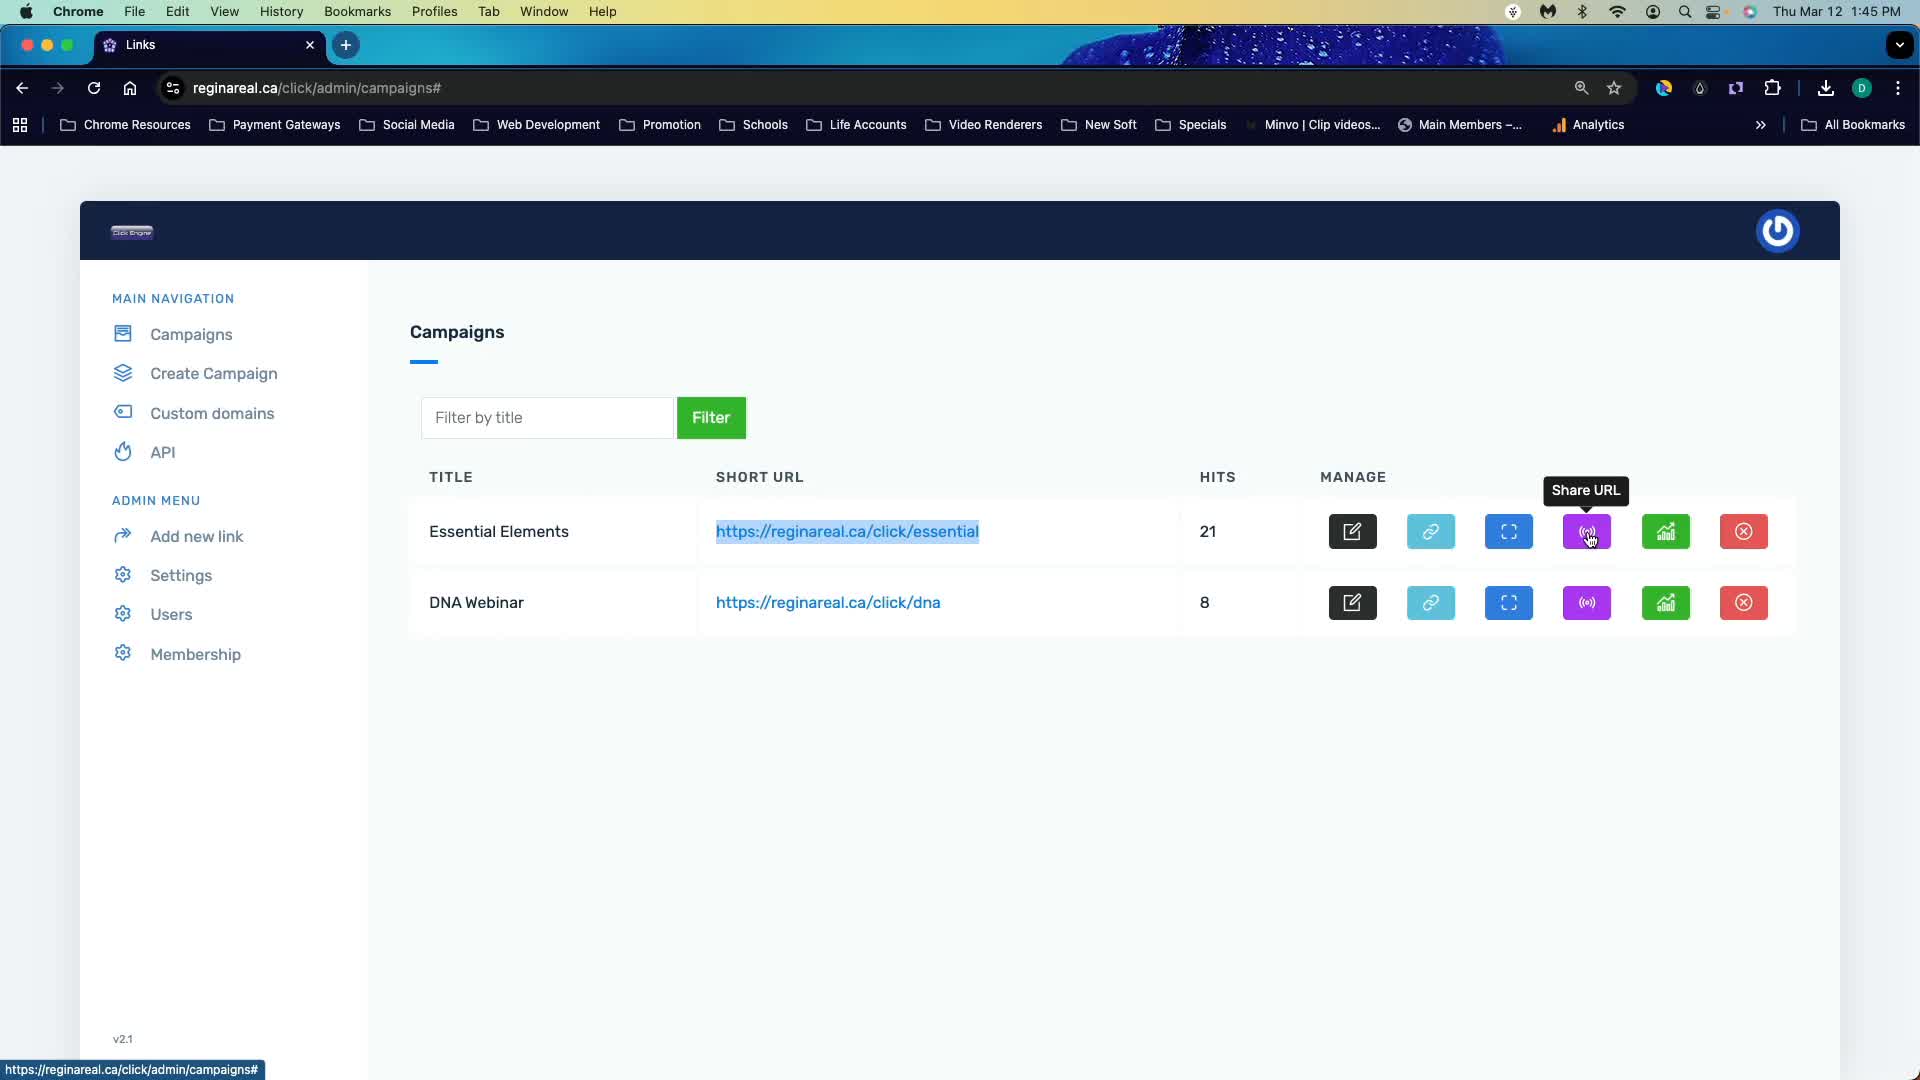Click the link icon for DNA Webinar
The height and width of the screenshot is (1080, 1920).
tap(1430, 603)
